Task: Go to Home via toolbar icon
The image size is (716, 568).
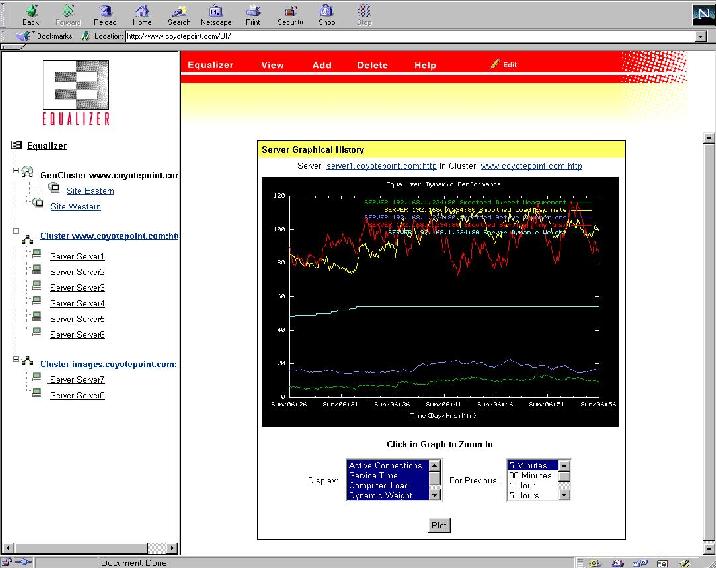Action: tap(141, 13)
